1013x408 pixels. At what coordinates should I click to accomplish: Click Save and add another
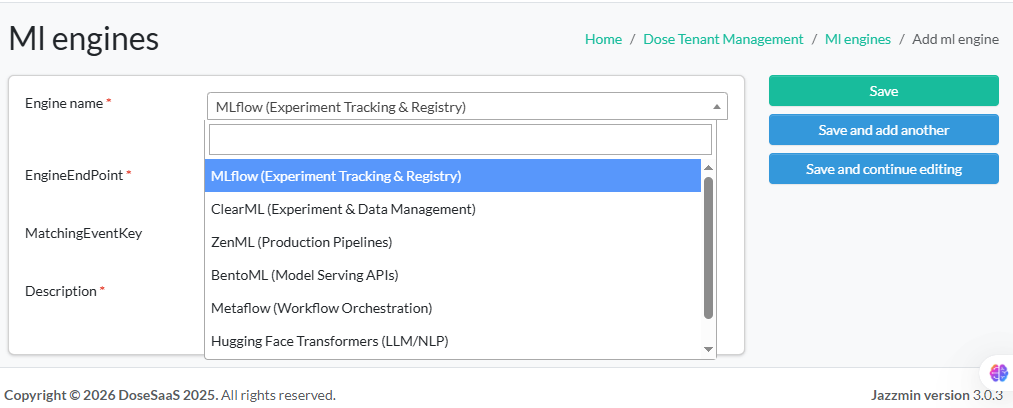pos(883,130)
